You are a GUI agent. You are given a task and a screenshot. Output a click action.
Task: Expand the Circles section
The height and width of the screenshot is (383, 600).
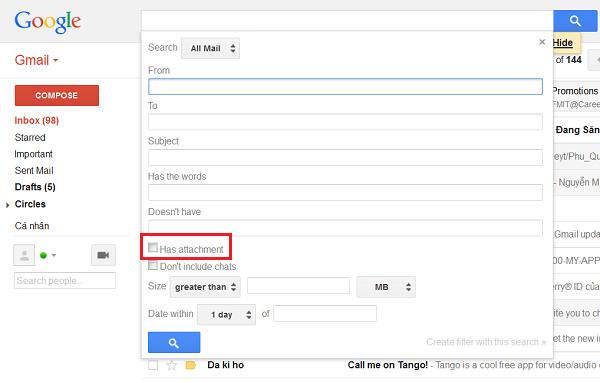(8, 205)
